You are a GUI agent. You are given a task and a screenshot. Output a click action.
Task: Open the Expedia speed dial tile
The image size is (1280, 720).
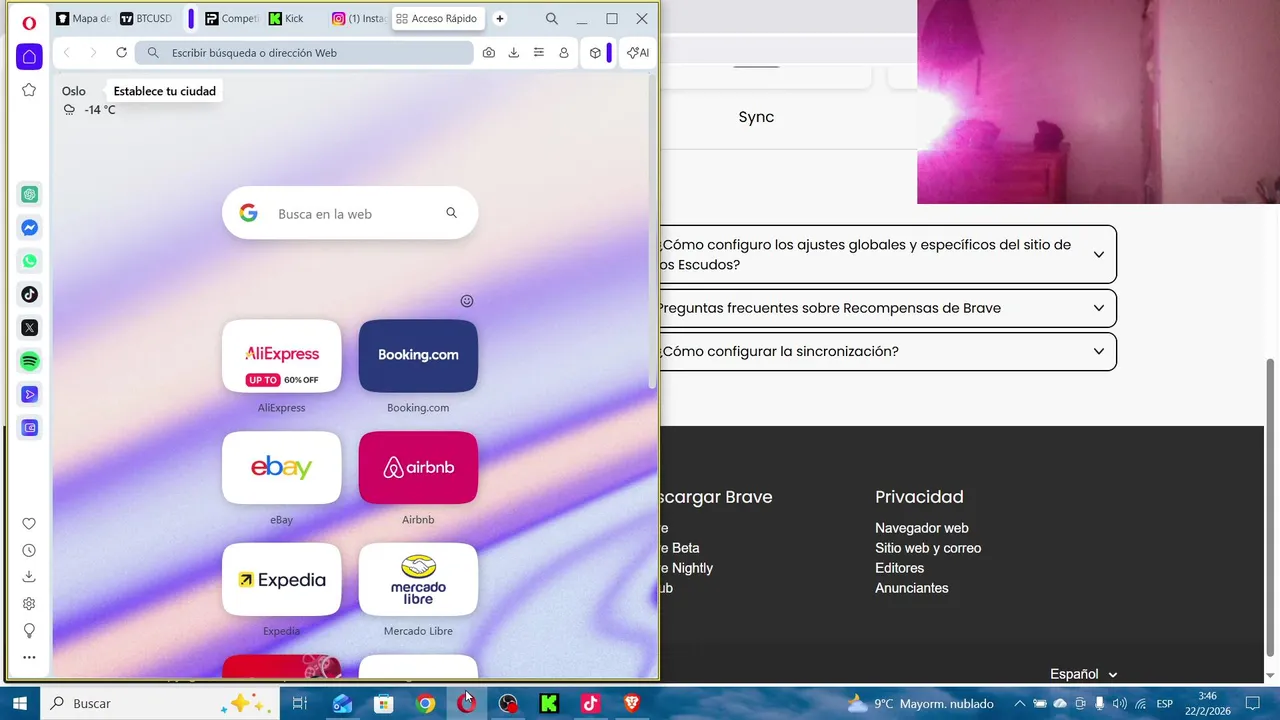click(281, 579)
